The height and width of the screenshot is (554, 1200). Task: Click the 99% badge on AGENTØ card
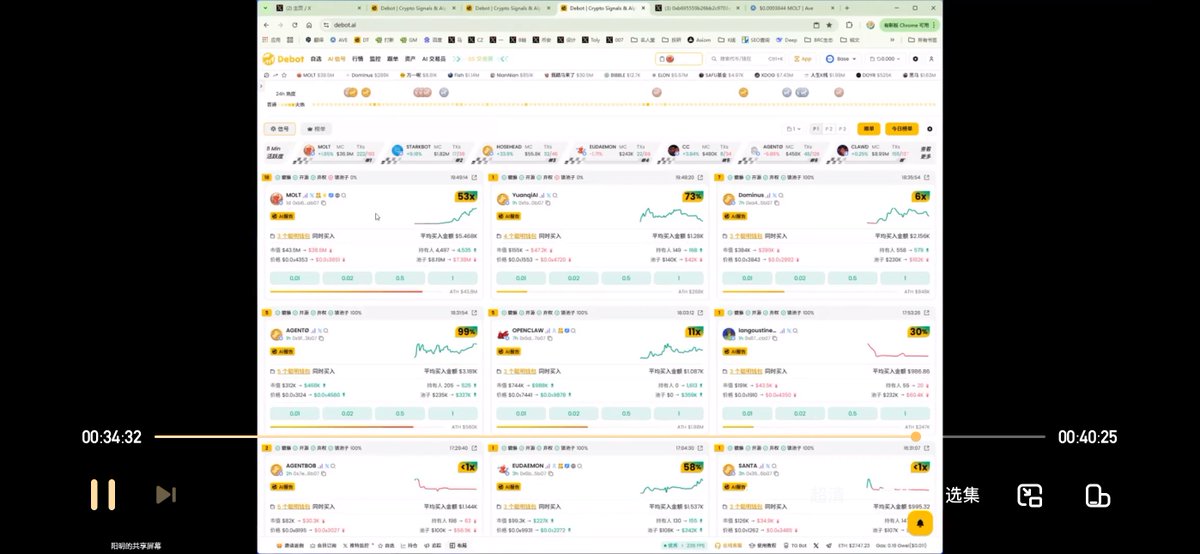tap(466, 331)
